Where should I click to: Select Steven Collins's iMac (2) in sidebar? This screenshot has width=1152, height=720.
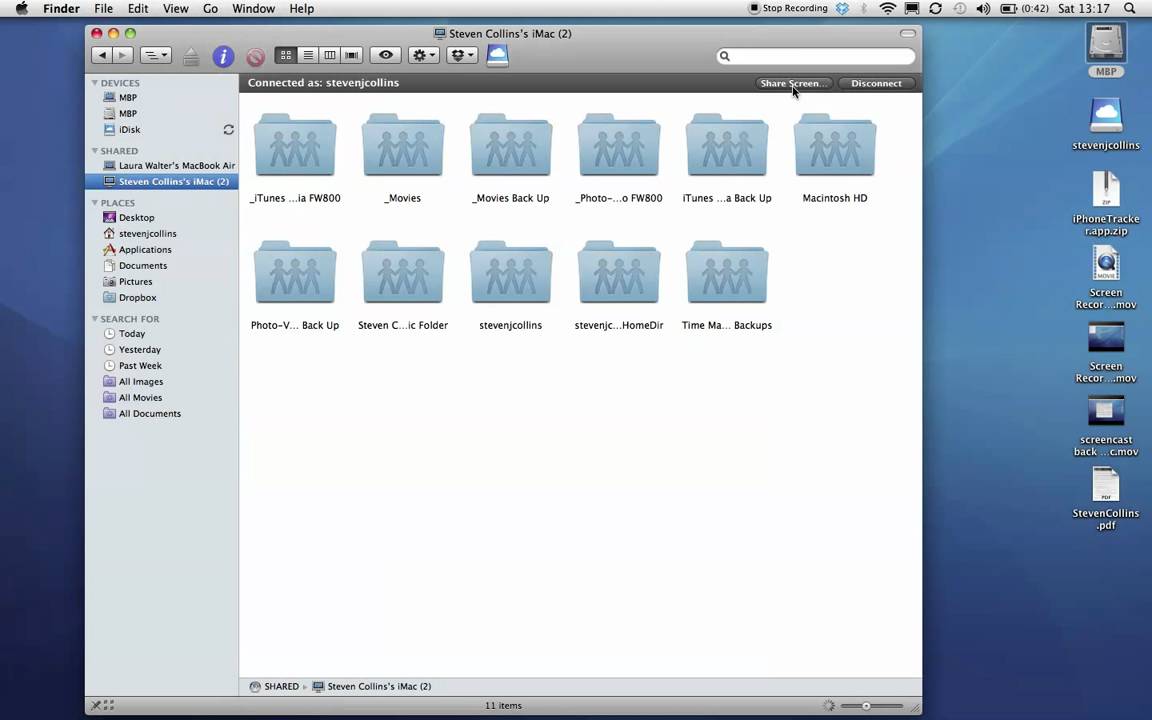(x=162, y=181)
